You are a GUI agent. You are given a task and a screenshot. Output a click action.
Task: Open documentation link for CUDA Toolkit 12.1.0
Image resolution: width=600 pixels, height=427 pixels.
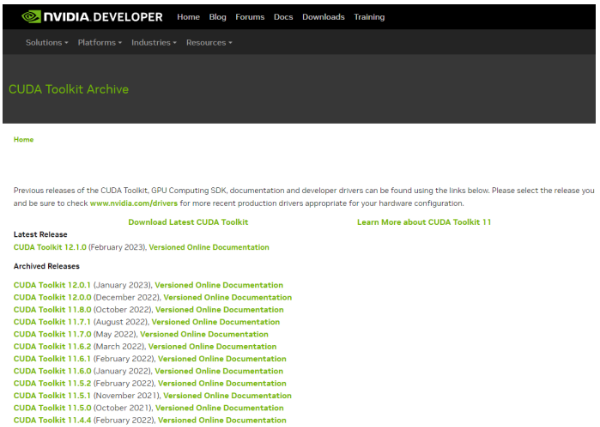click(209, 248)
